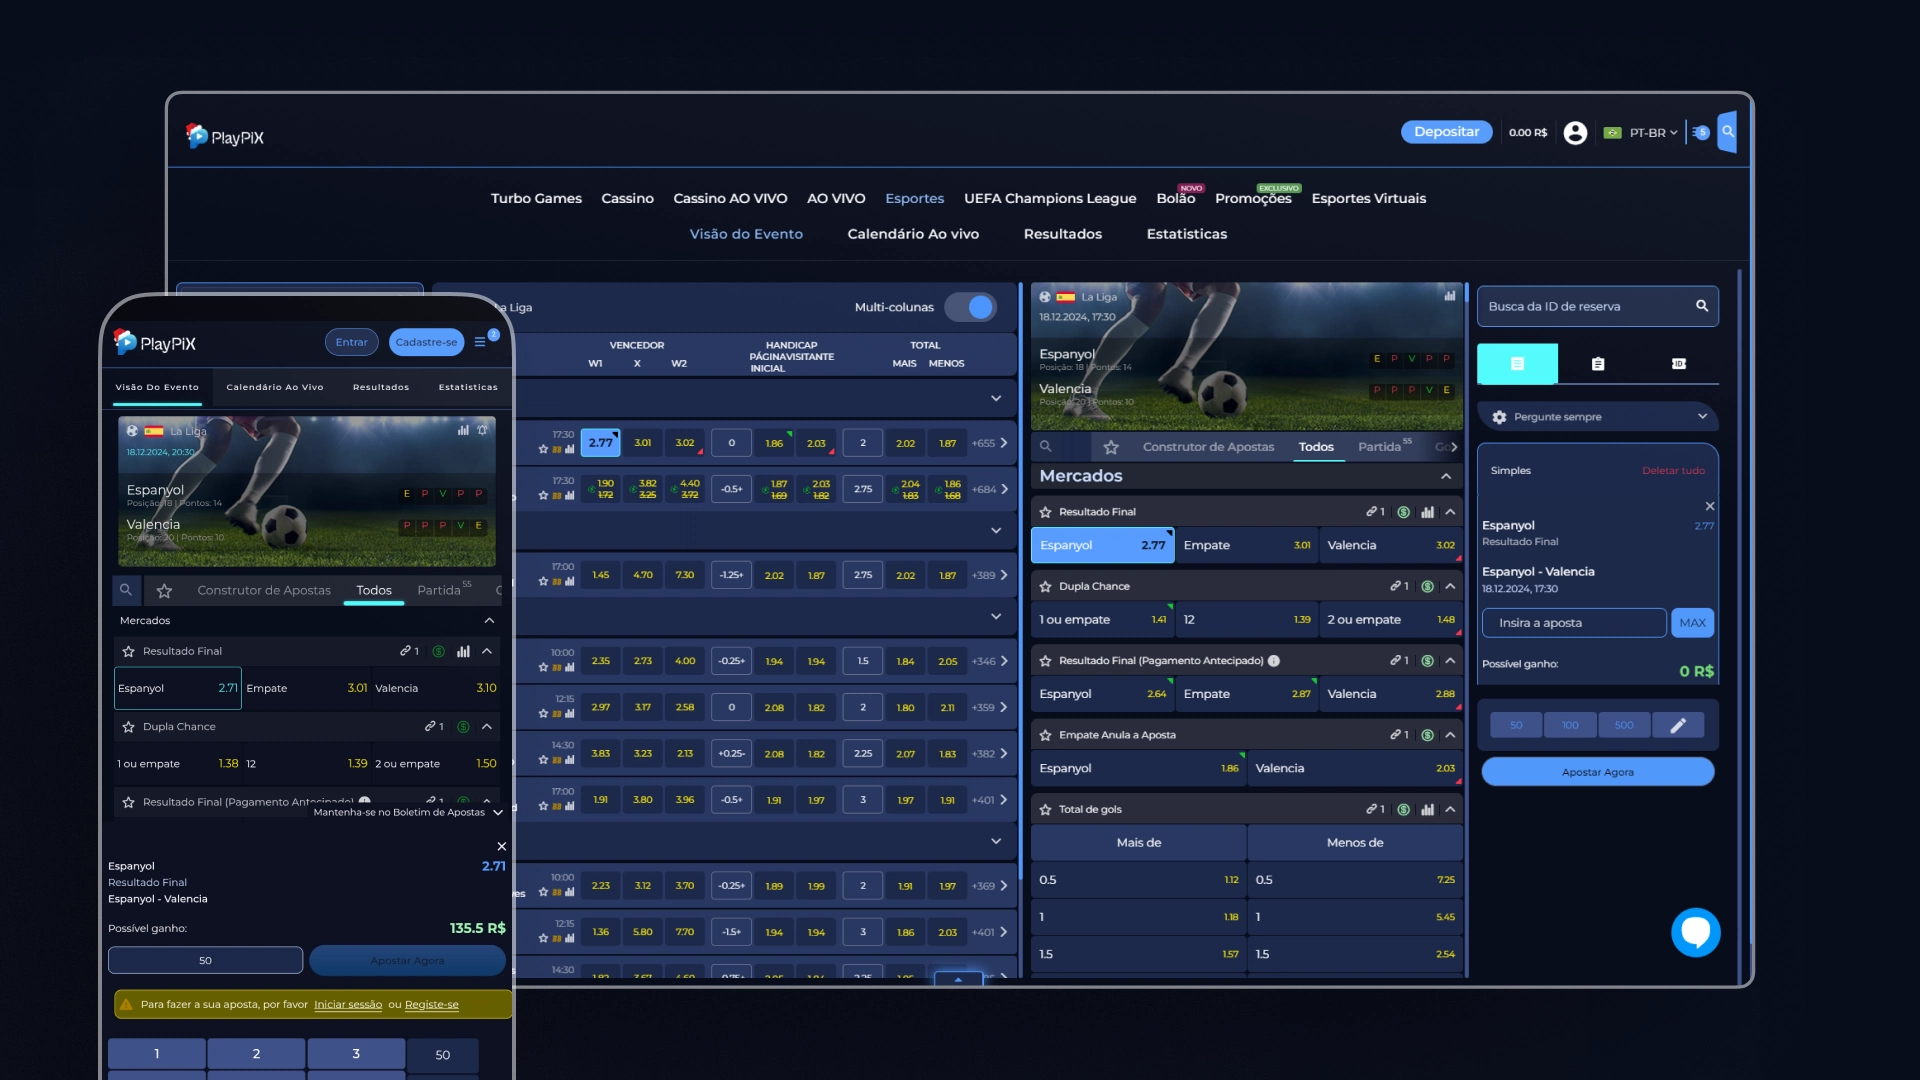Screen dimensions: 1920x1080
Task: Remove Espanyol bet with the X icon in desktop betslip
Action: coord(1710,506)
